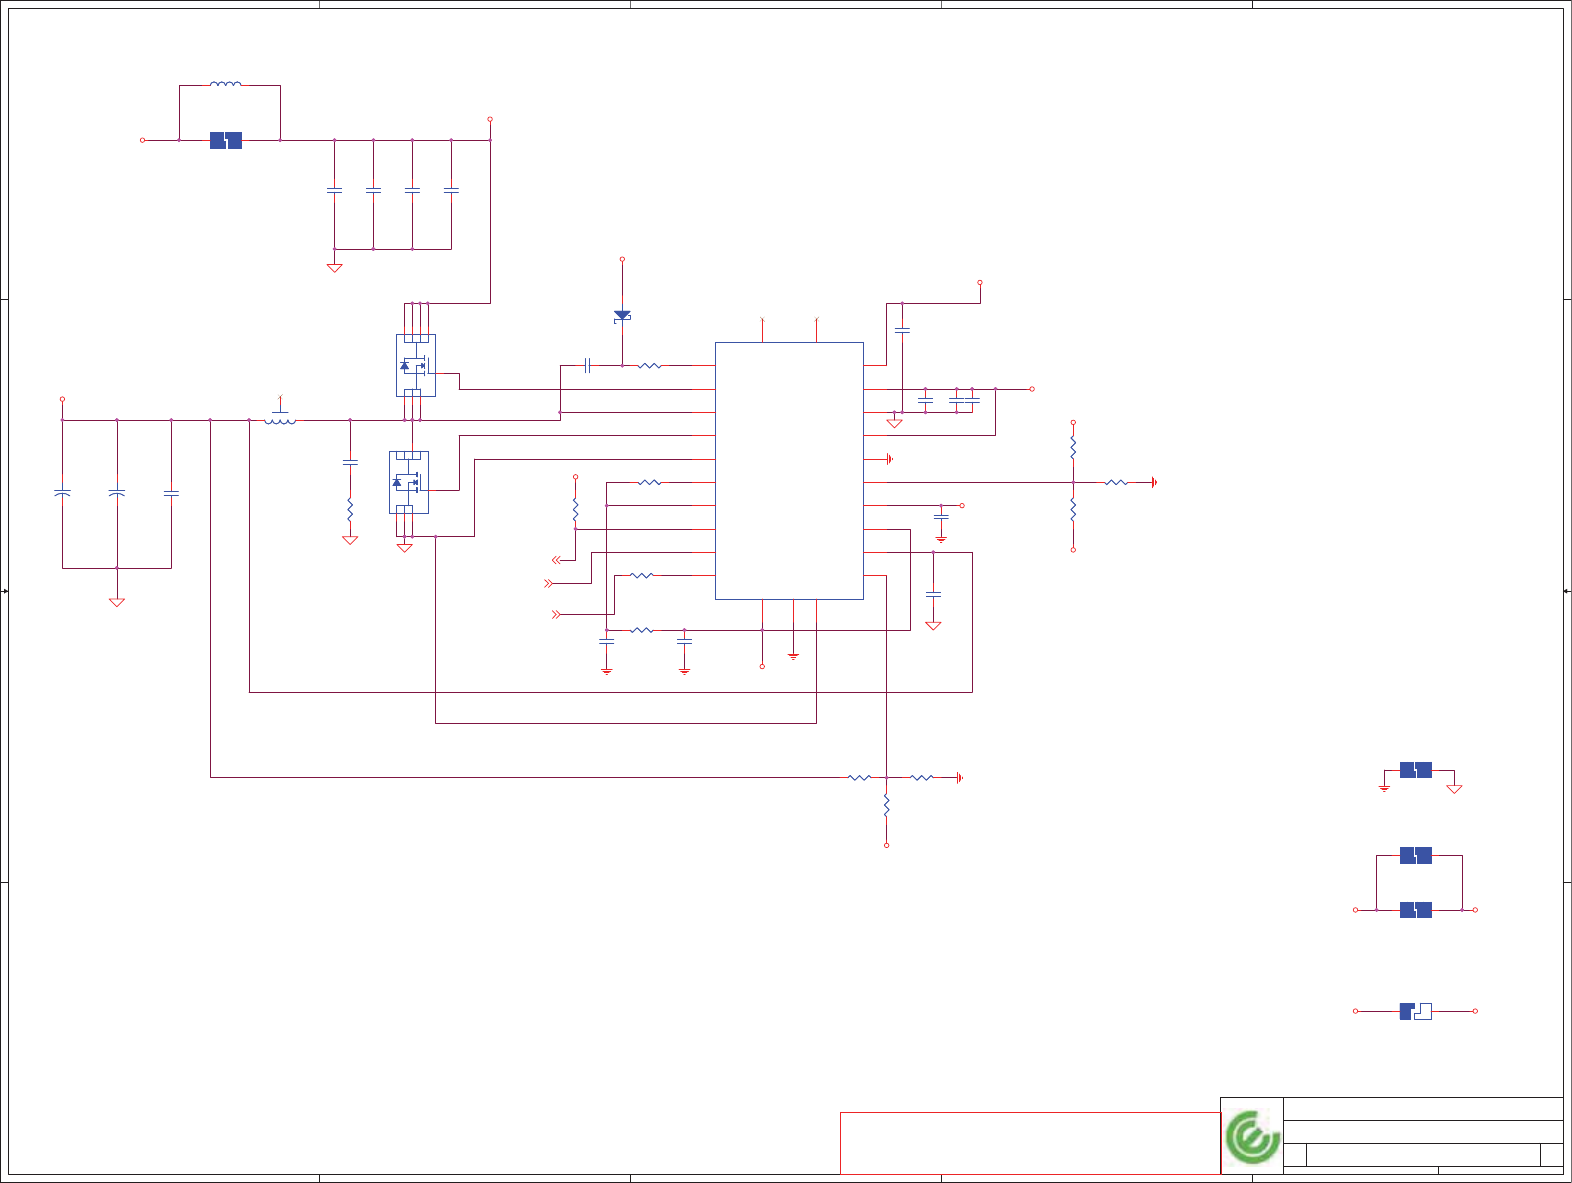Select the leftmost capacitor in the four-capacitor bank
The image size is (1572, 1183).
click(x=335, y=190)
